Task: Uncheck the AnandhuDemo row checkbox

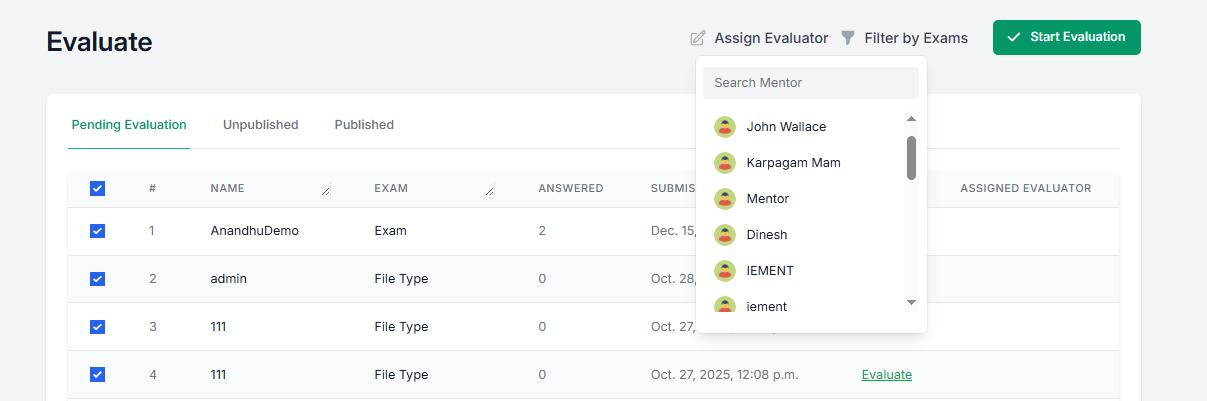Action: [97, 231]
